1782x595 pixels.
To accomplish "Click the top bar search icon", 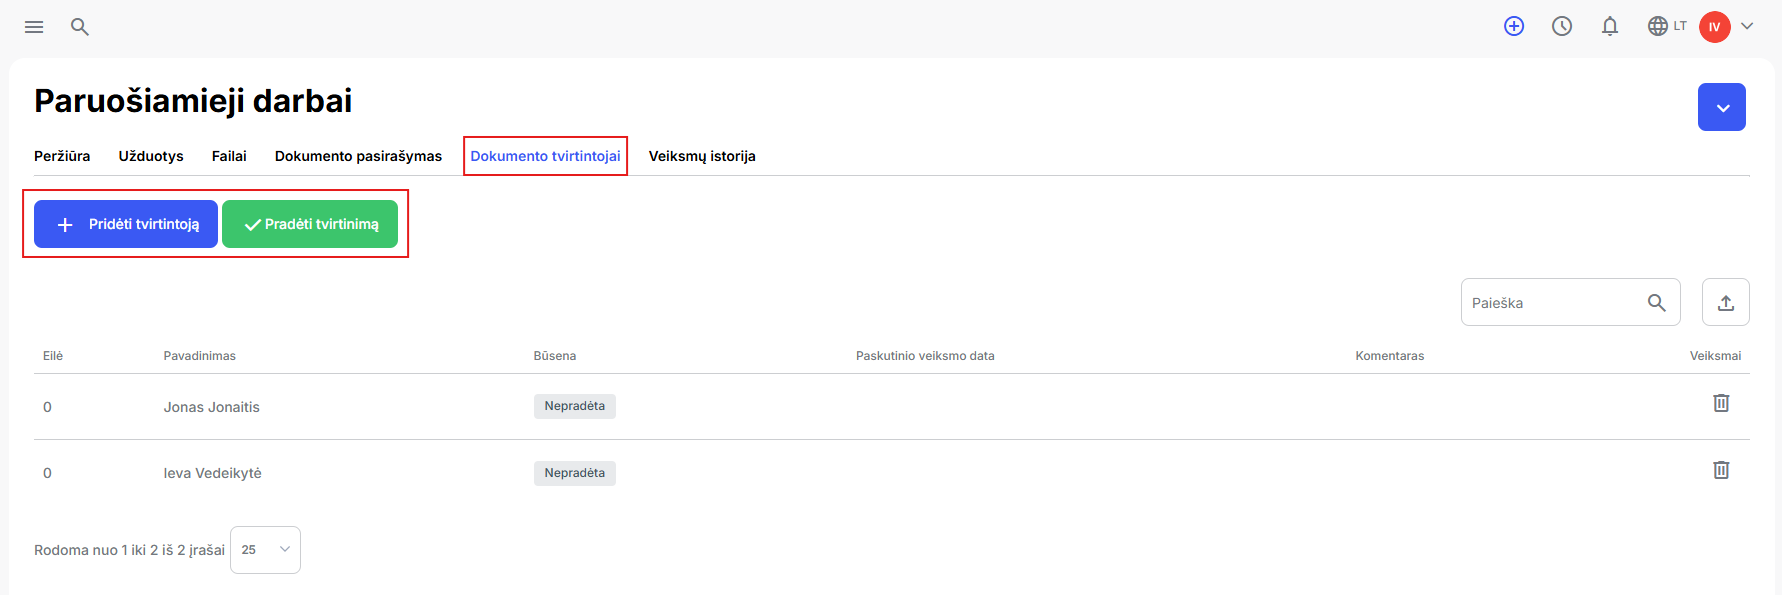I will tap(80, 27).
